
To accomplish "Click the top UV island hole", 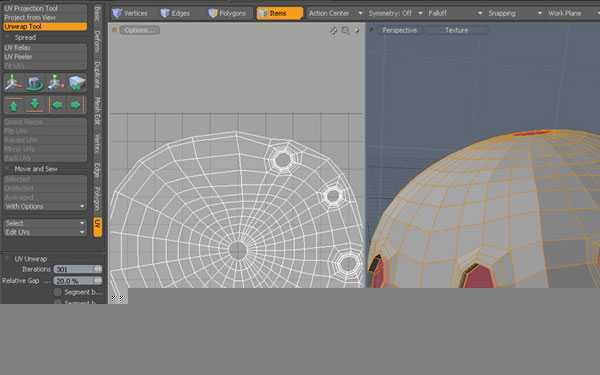I will click(283, 160).
